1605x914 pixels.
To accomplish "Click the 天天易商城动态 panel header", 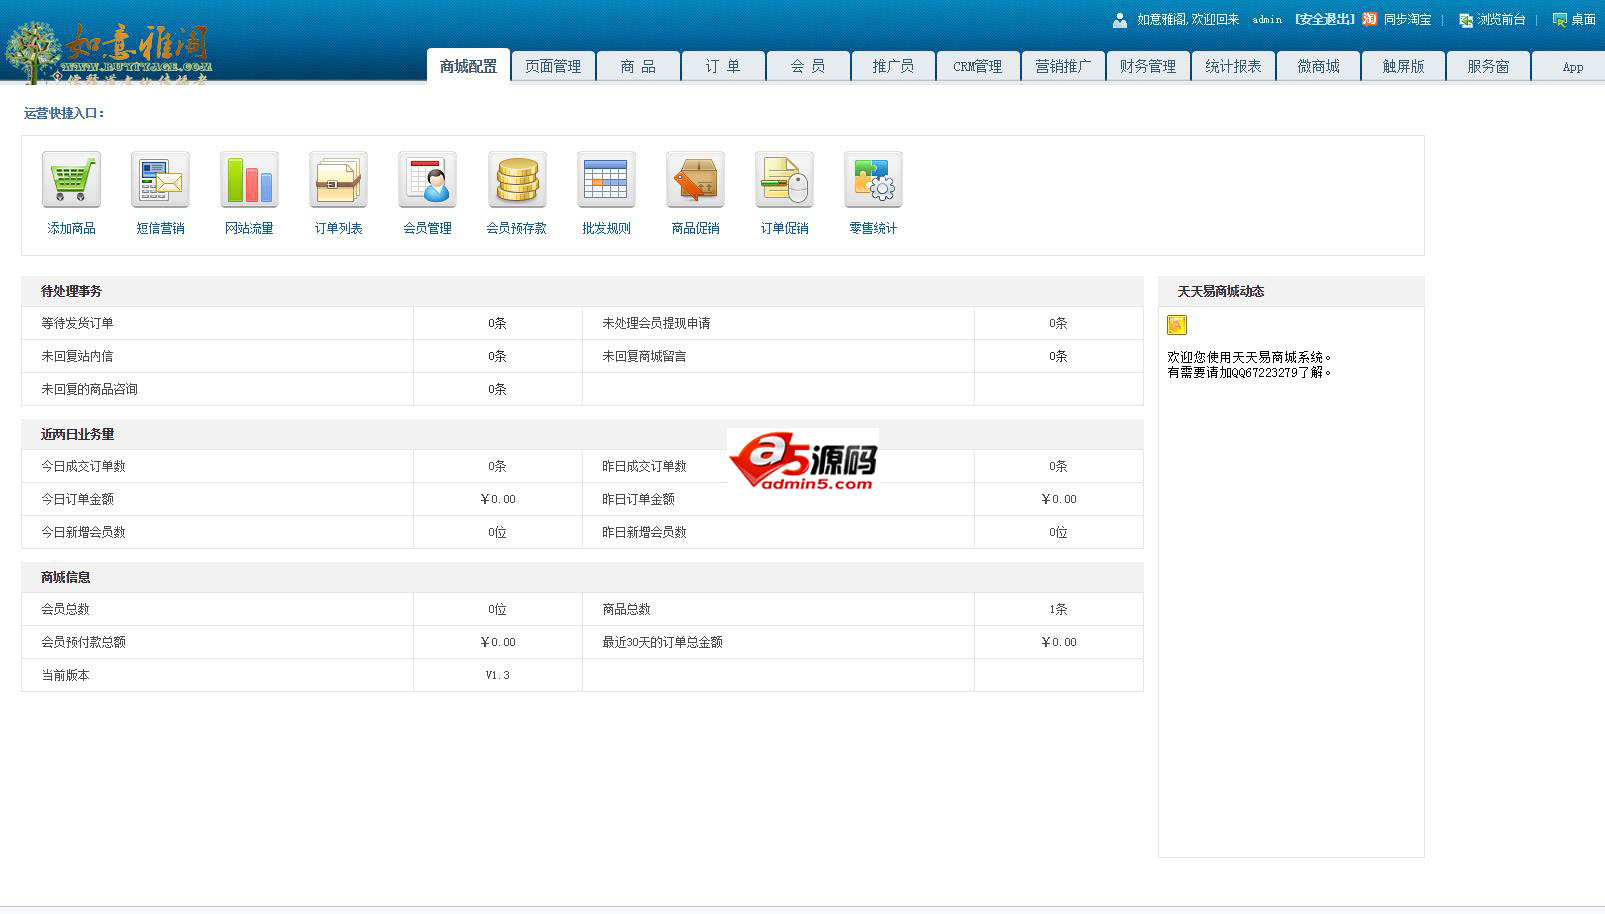I will click(1220, 291).
